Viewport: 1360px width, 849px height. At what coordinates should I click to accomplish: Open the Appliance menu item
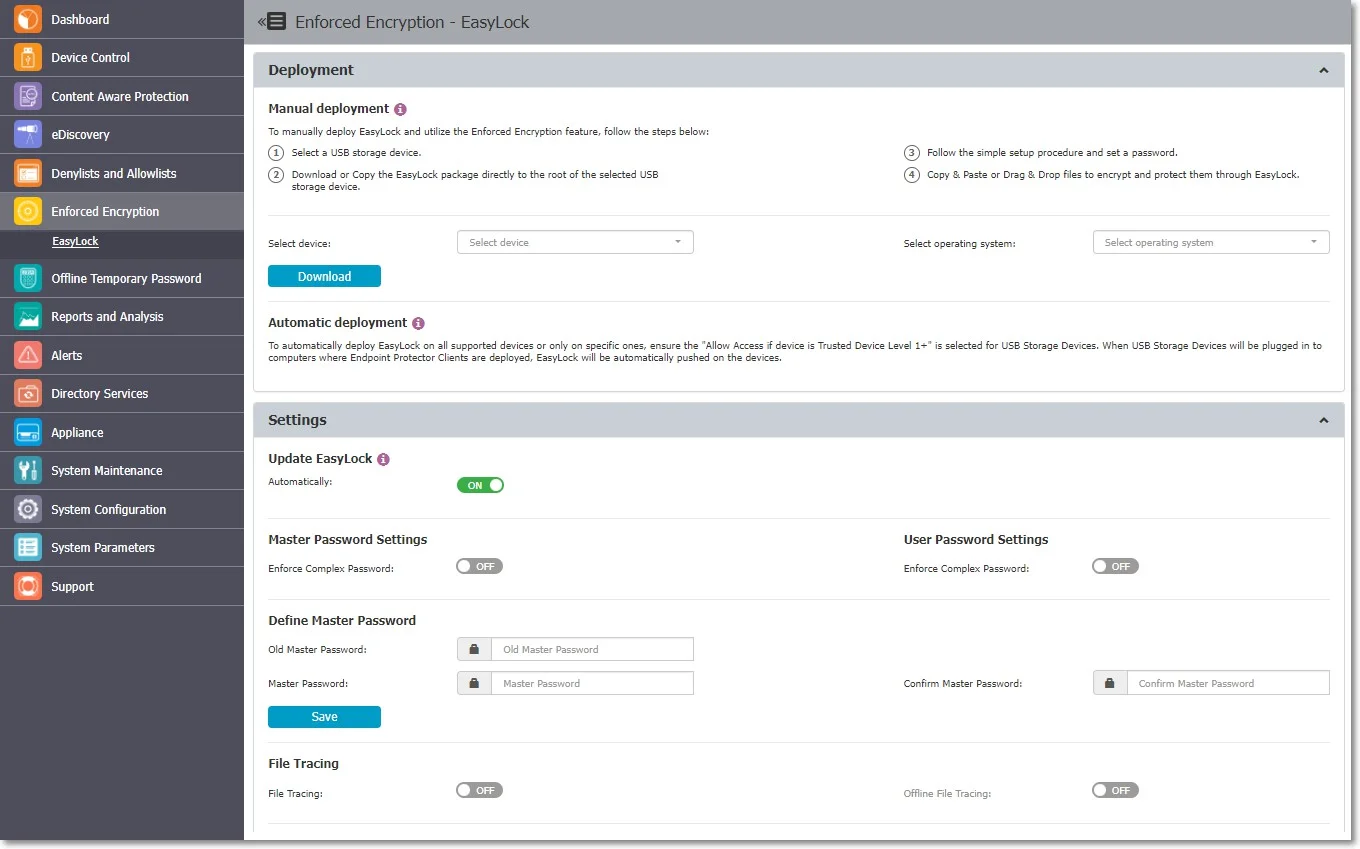(122, 432)
